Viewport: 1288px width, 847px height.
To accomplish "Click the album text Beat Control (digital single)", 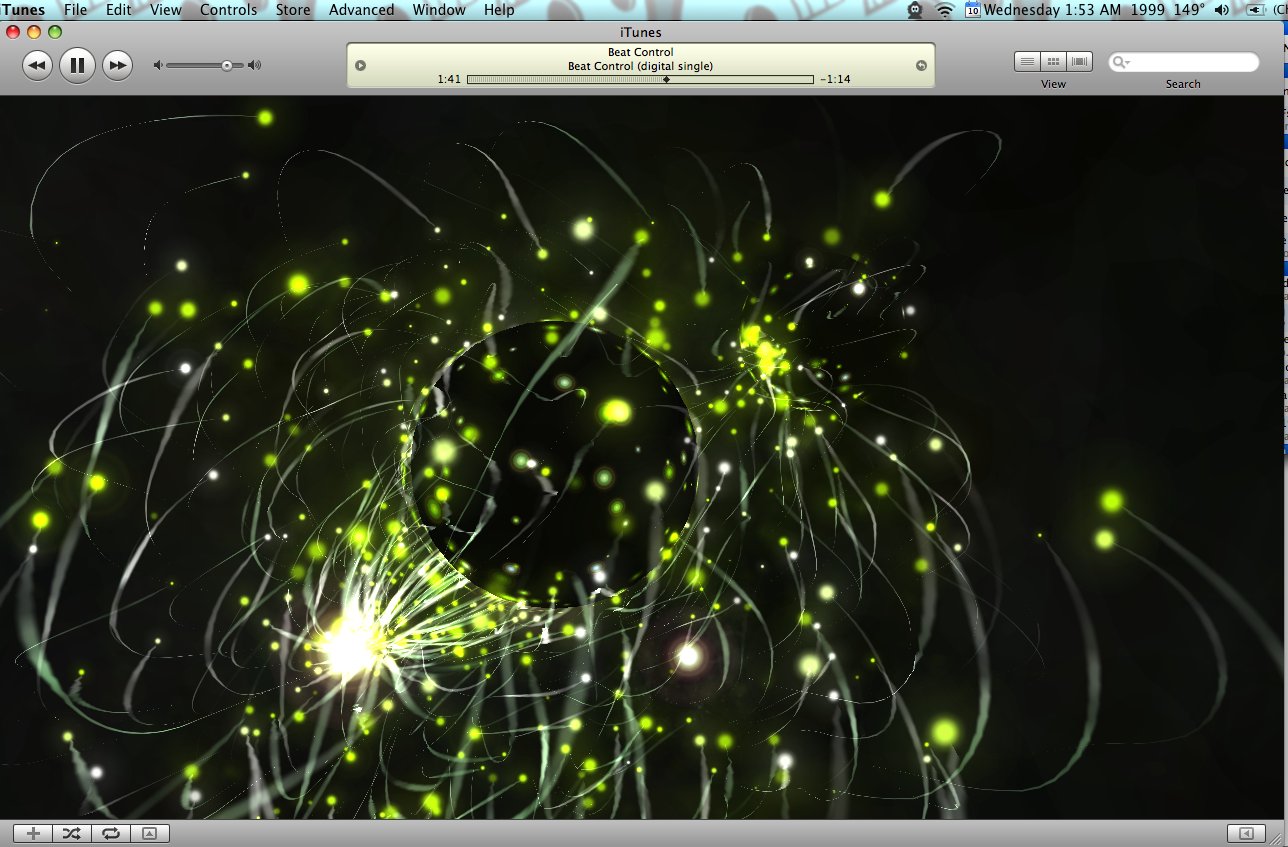I will pos(641,66).
